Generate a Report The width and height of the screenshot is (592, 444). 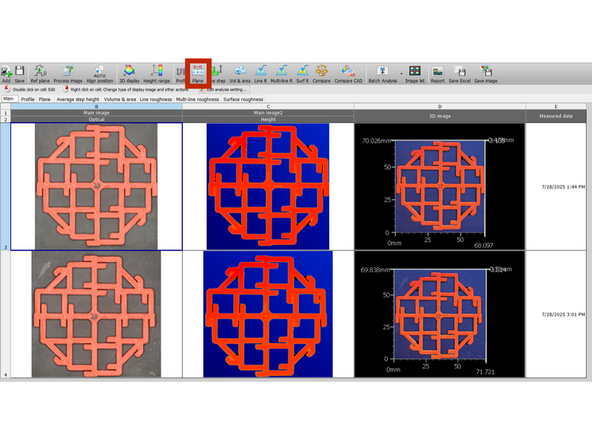pos(438,74)
